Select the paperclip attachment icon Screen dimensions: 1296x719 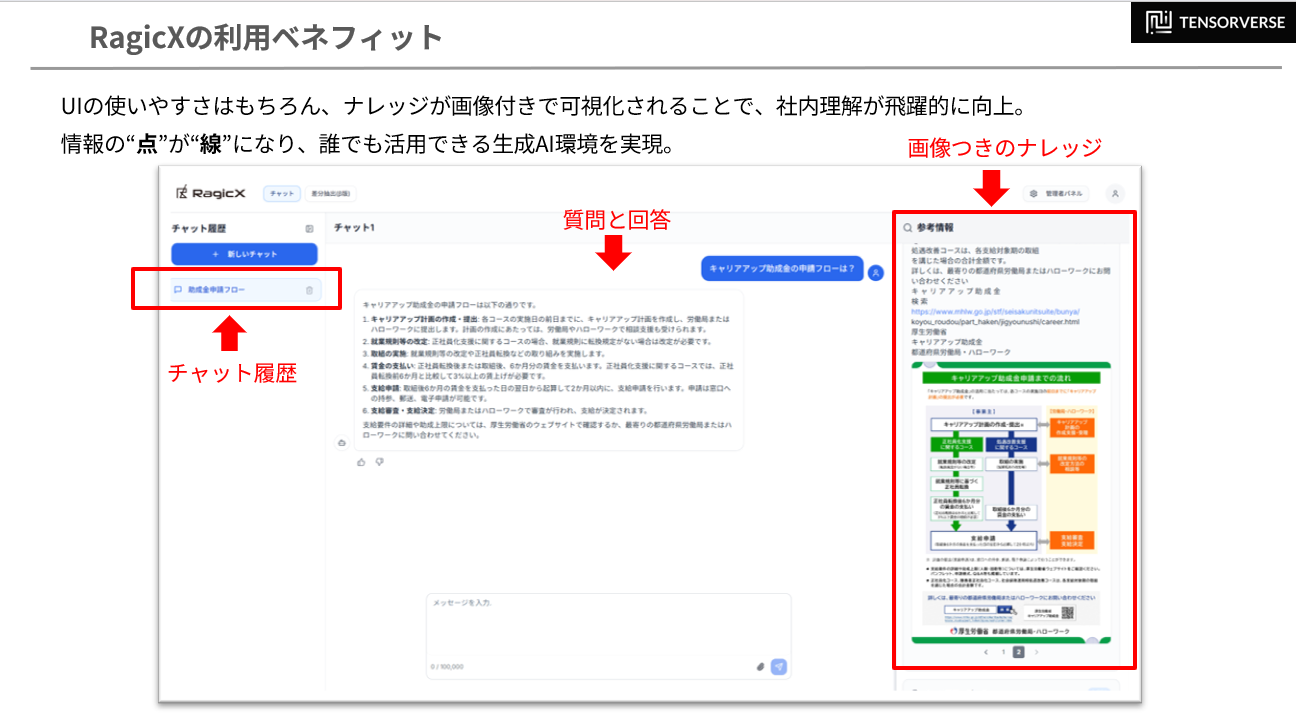coord(760,666)
